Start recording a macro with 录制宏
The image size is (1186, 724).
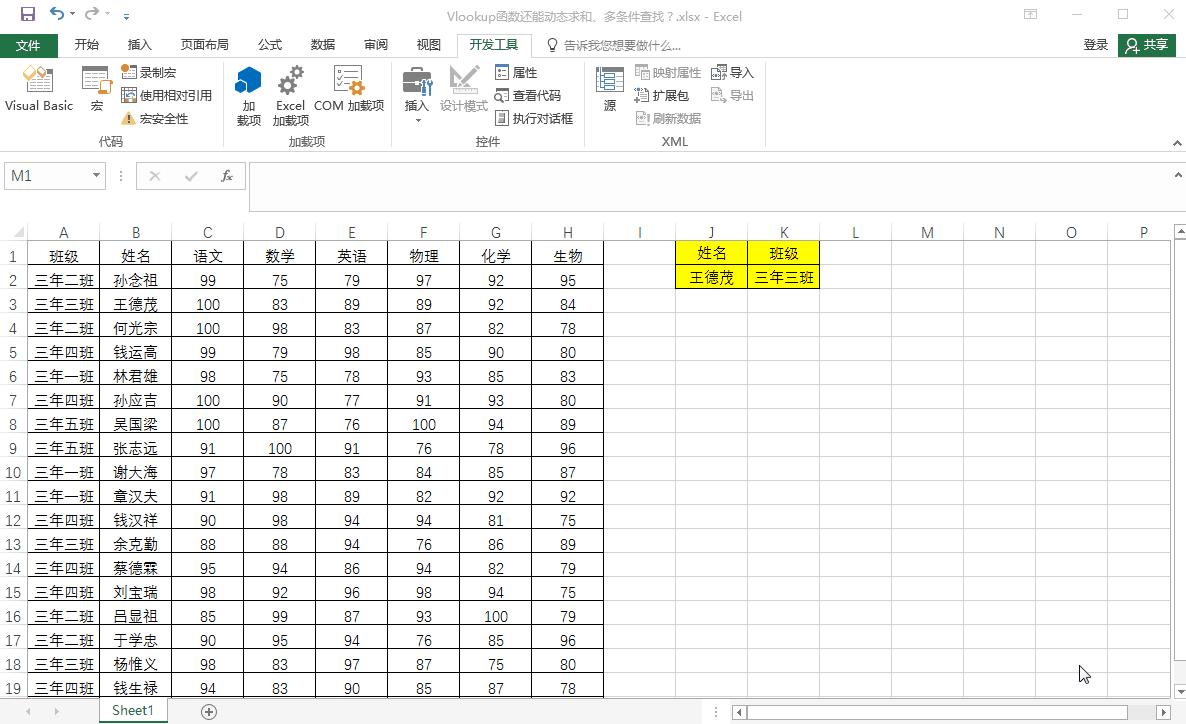[148, 72]
